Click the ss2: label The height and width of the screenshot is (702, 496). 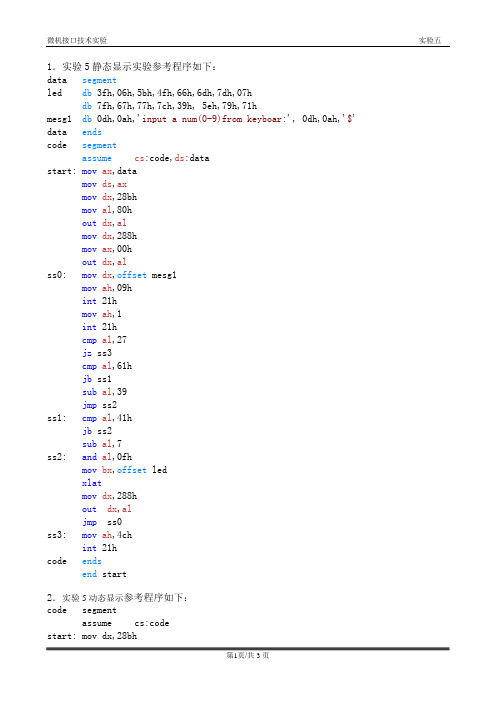coord(56,457)
